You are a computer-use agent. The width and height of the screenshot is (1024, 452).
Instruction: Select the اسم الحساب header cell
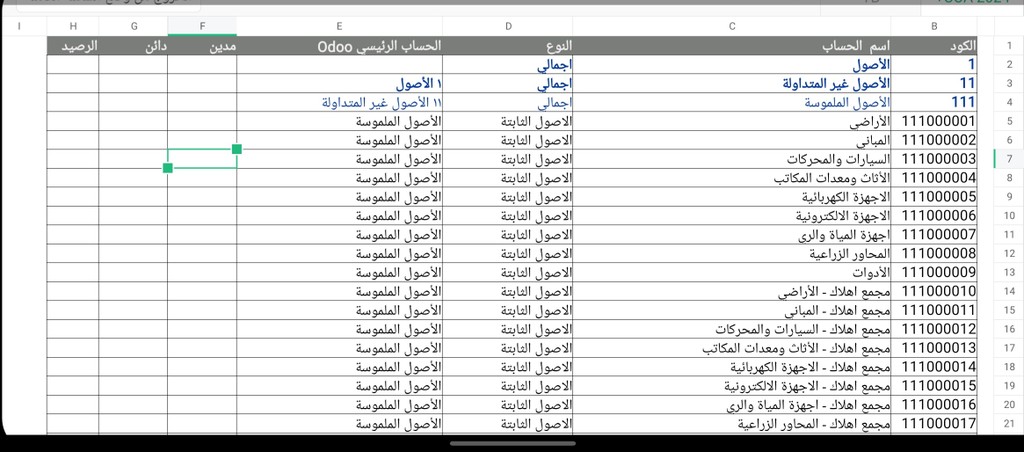click(x=732, y=46)
